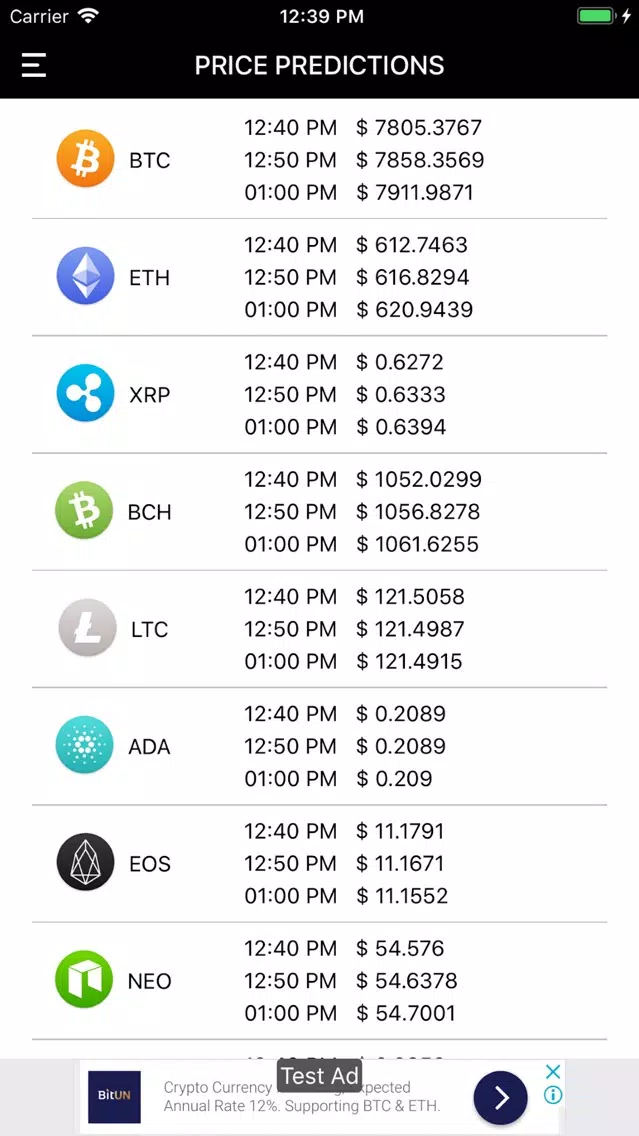Tap the XRP 12:50 PM price $0.6333
This screenshot has height=1136, width=639.
point(401,394)
